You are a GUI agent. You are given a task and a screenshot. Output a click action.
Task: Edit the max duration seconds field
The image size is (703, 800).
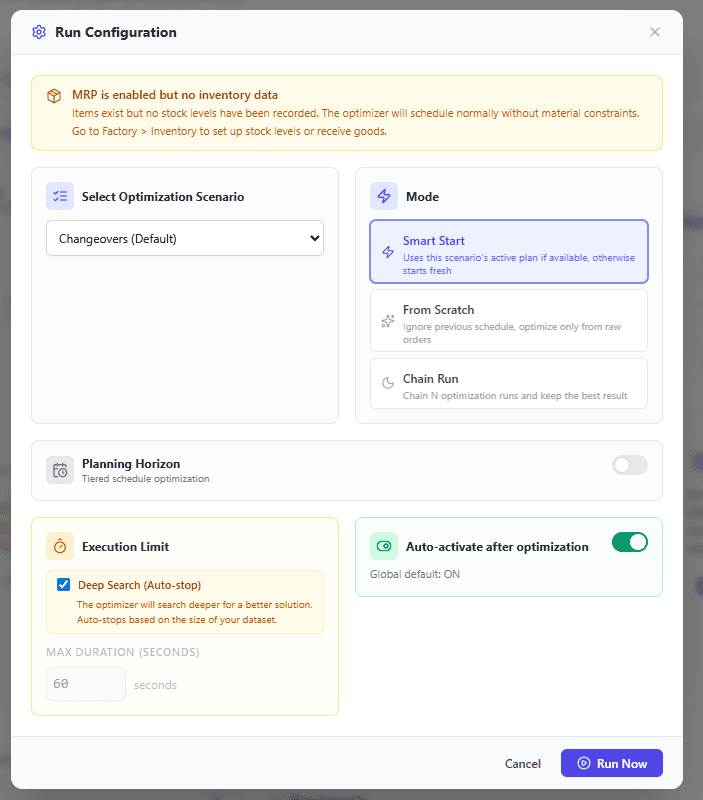pos(85,684)
